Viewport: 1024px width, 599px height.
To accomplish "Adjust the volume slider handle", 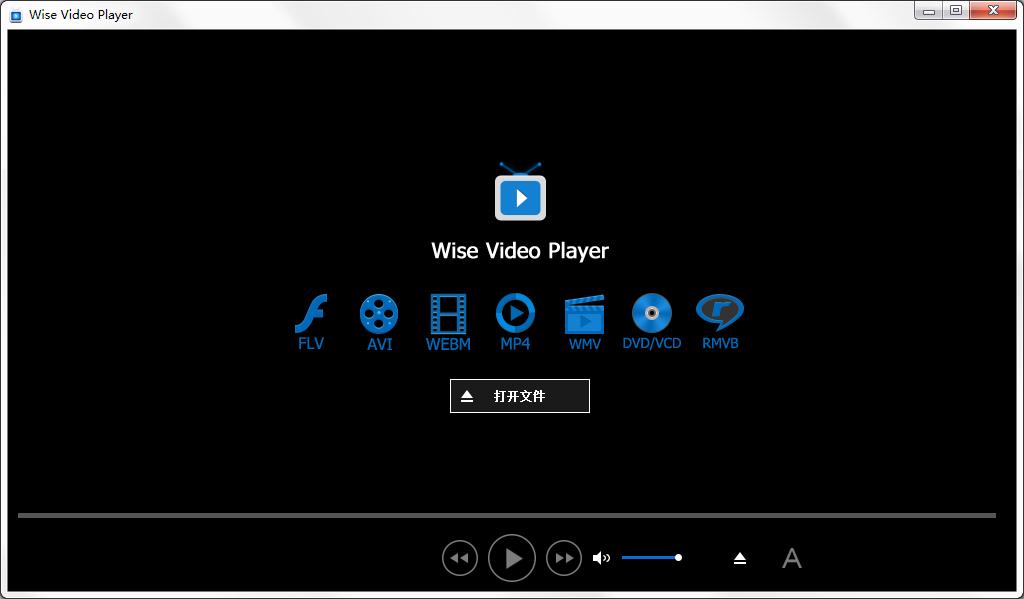I will coord(678,557).
